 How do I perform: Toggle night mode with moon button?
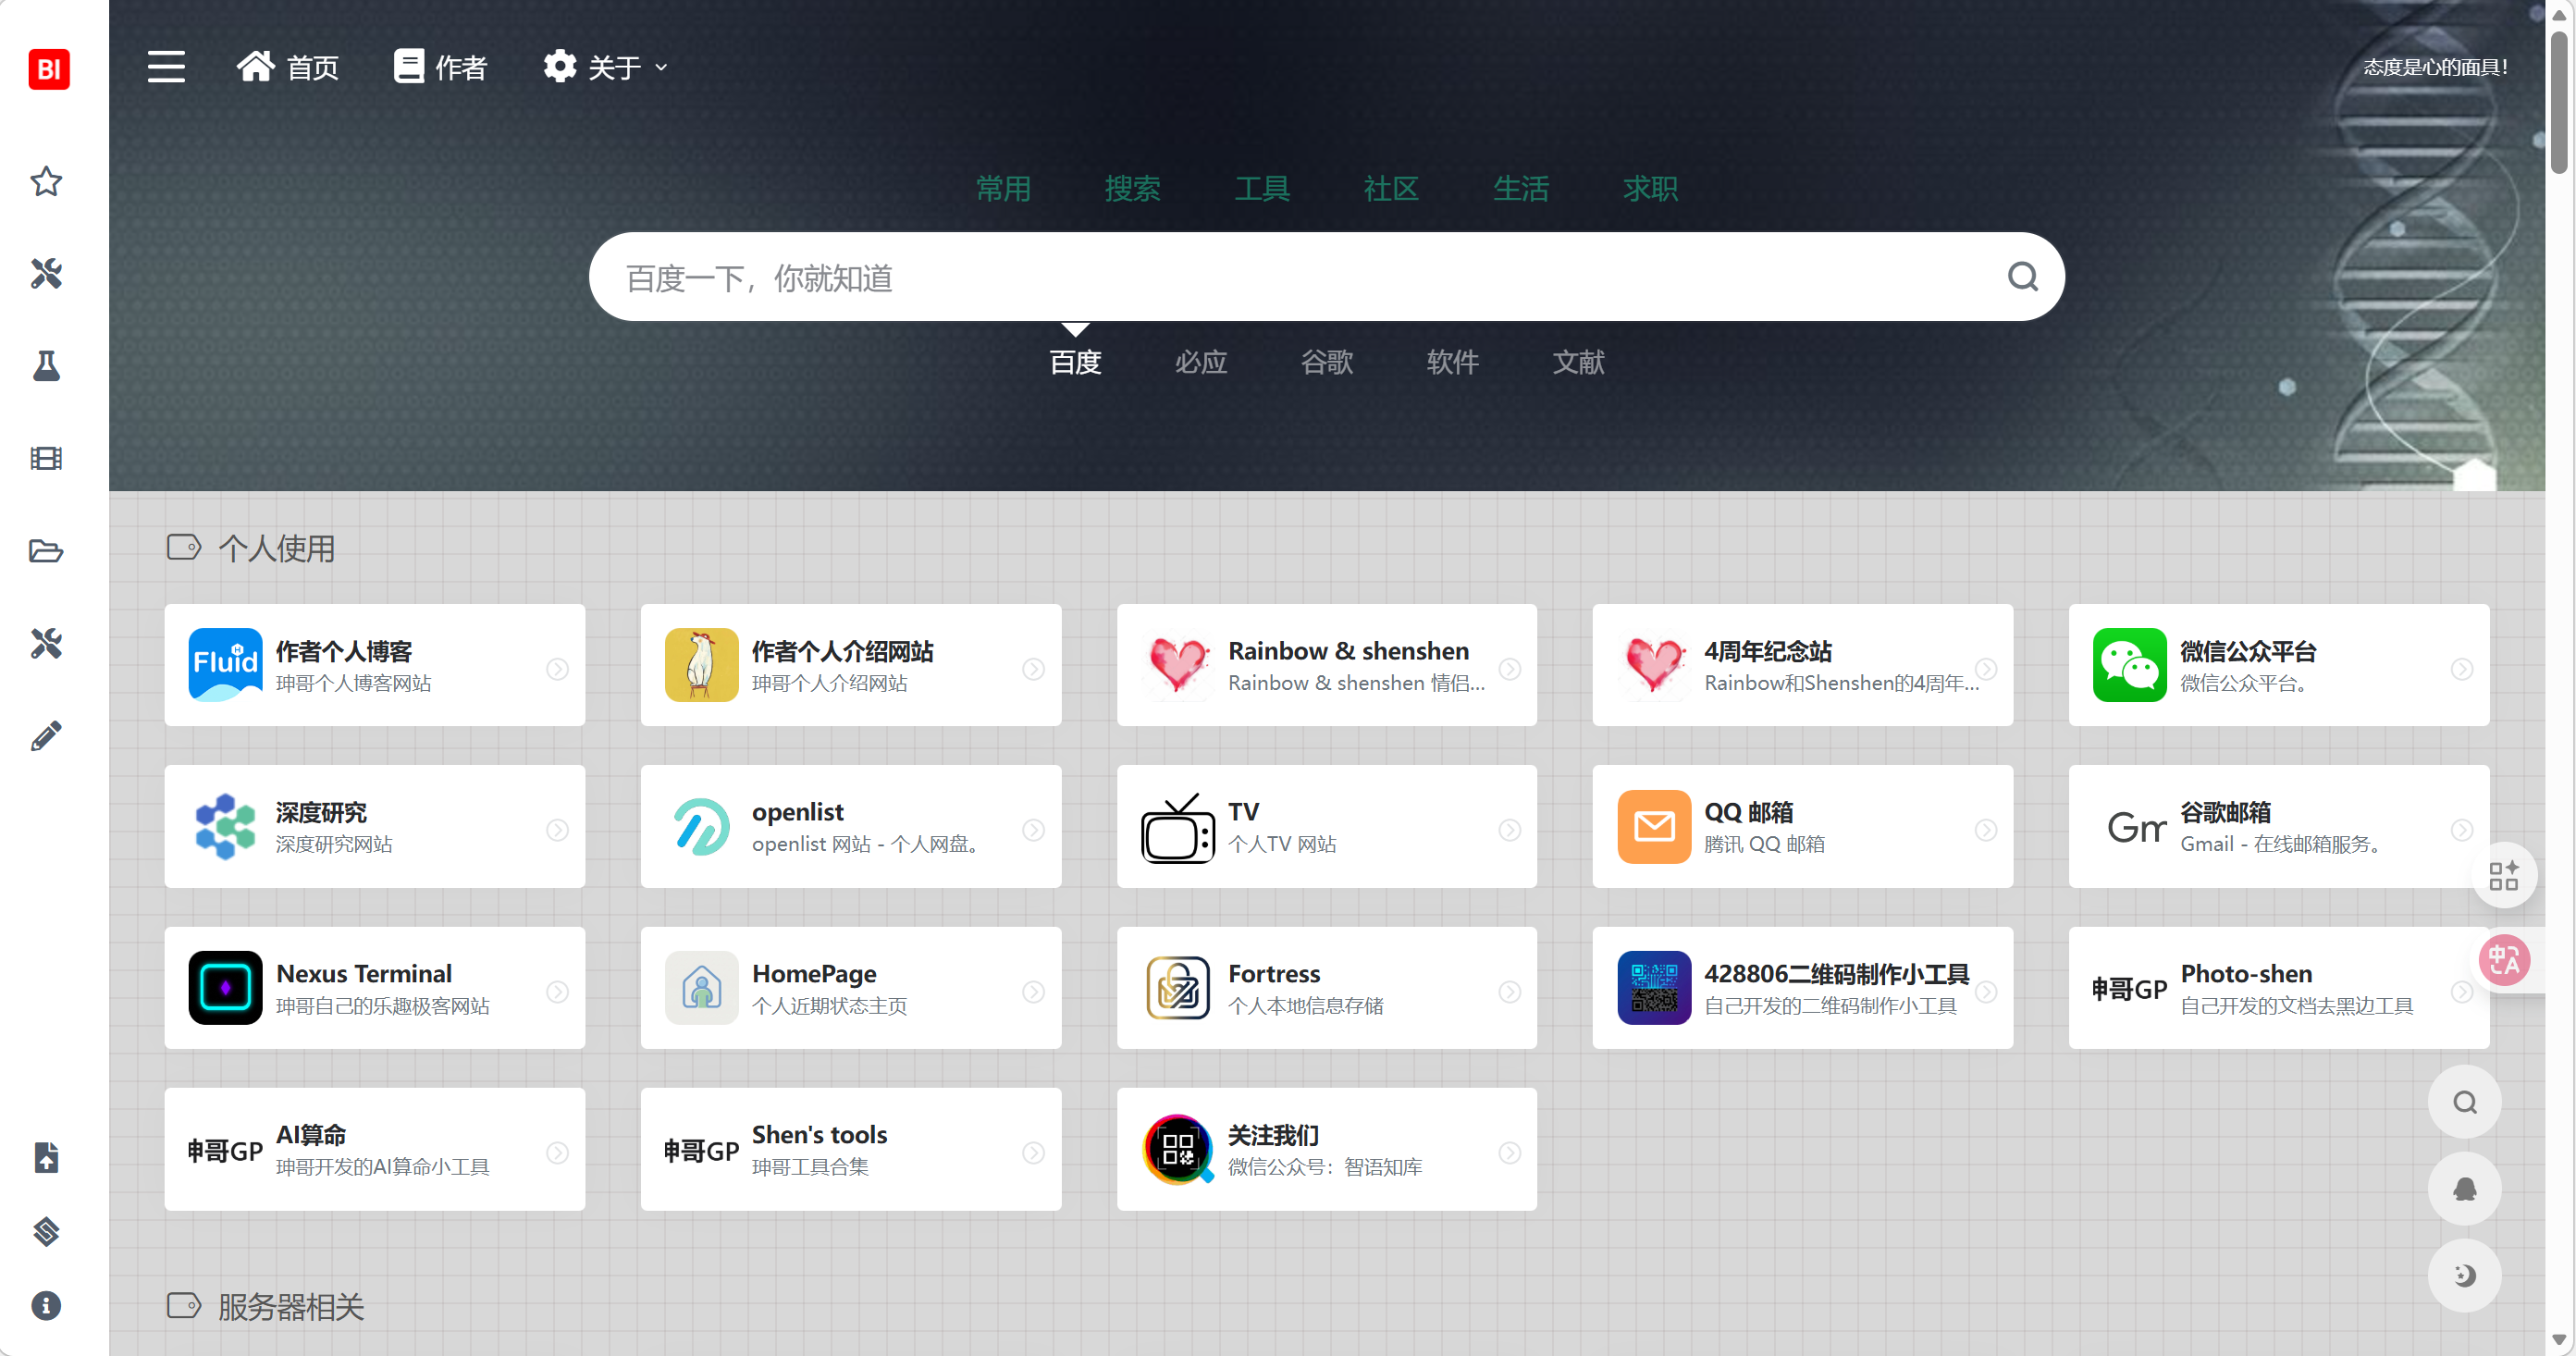pyautogui.click(x=2464, y=1275)
